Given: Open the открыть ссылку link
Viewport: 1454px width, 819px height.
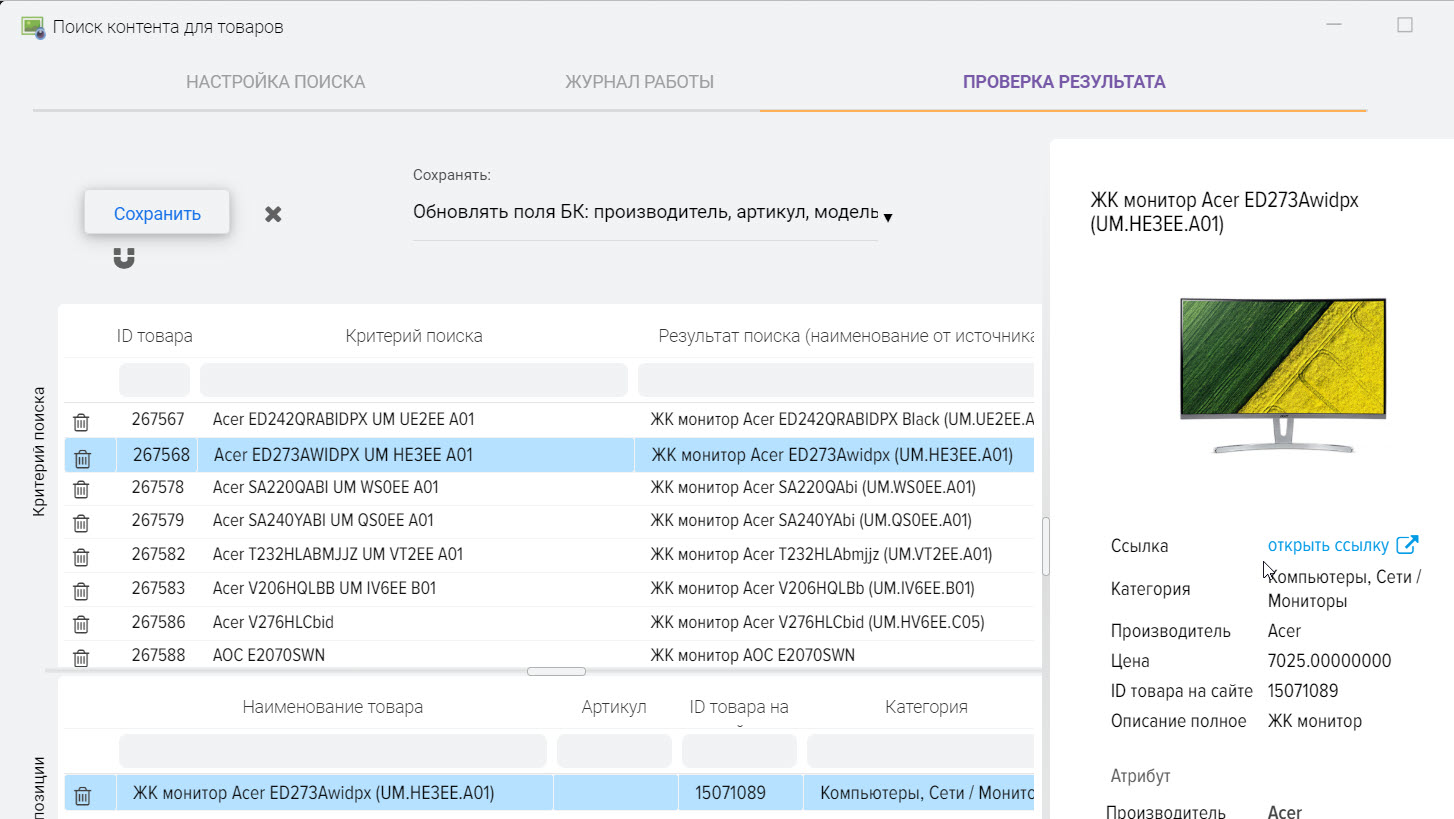Looking at the screenshot, I should (x=1328, y=545).
